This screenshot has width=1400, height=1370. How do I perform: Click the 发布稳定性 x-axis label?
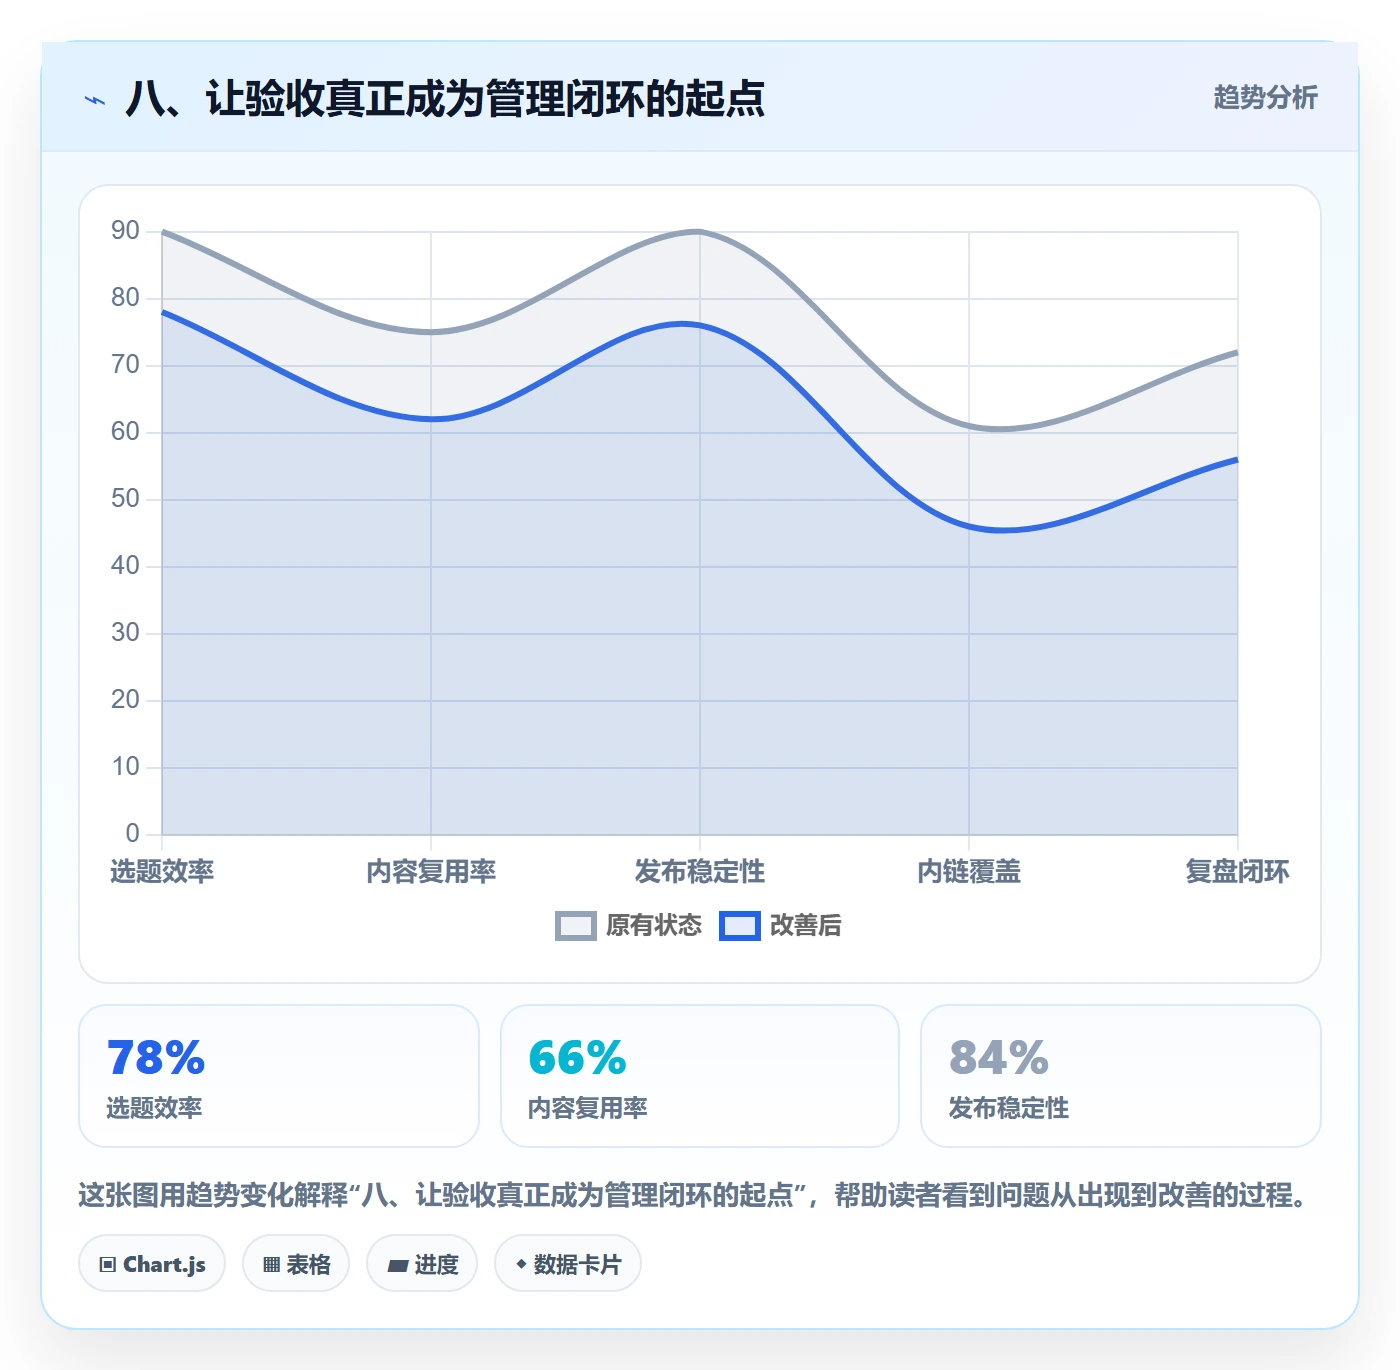pos(700,872)
